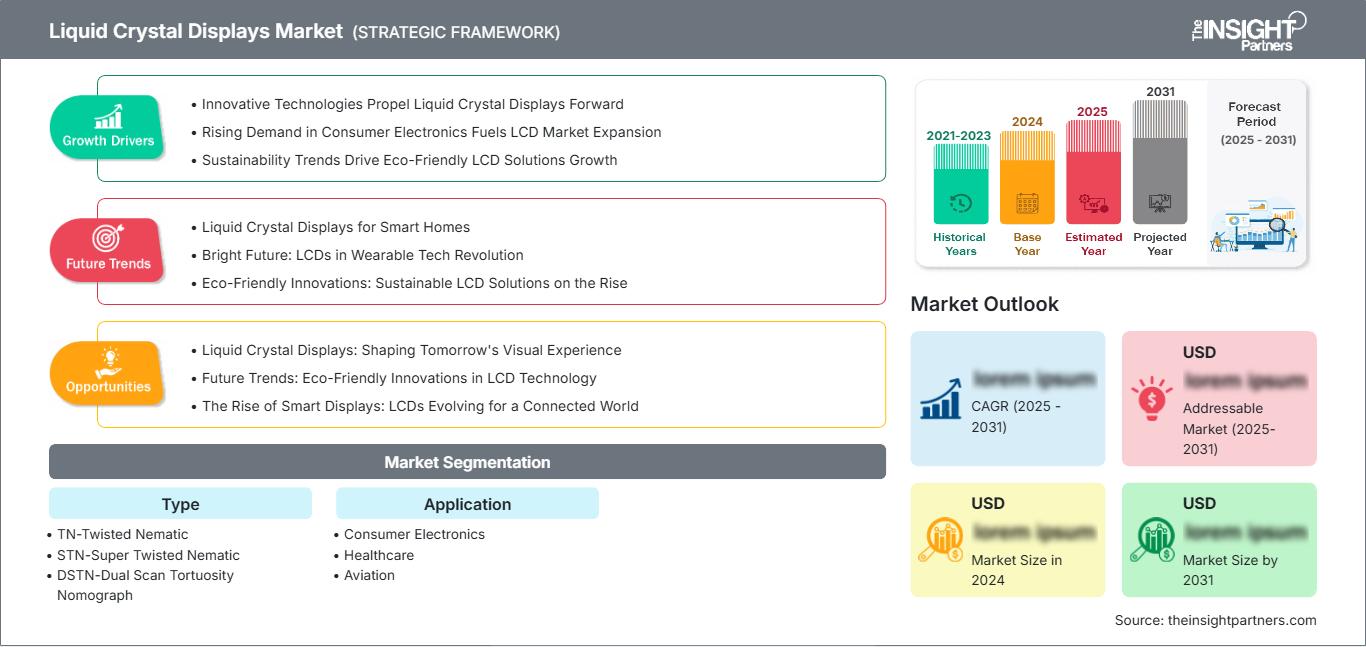
Task: Click The Insight Partners logo
Action: point(1250,30)
